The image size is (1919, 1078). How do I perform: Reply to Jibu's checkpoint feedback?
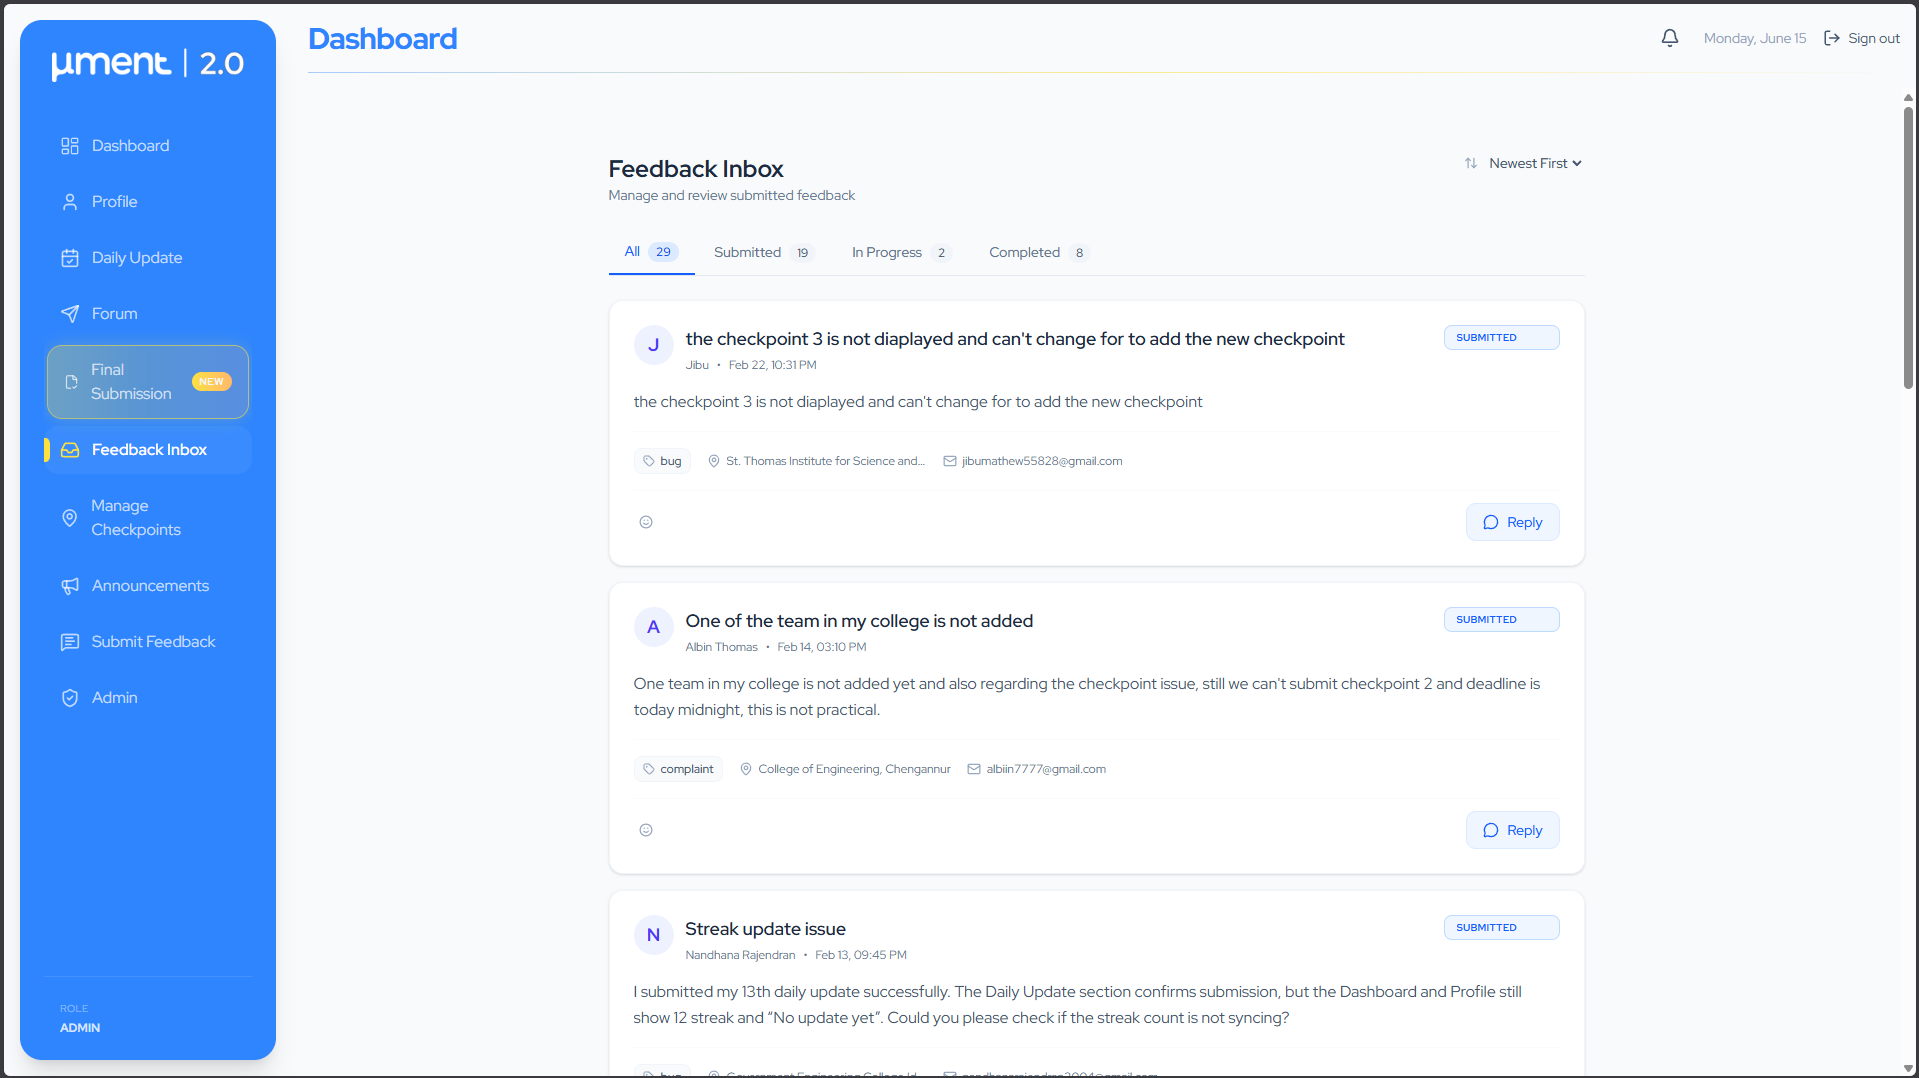[x=1512, y=522]
